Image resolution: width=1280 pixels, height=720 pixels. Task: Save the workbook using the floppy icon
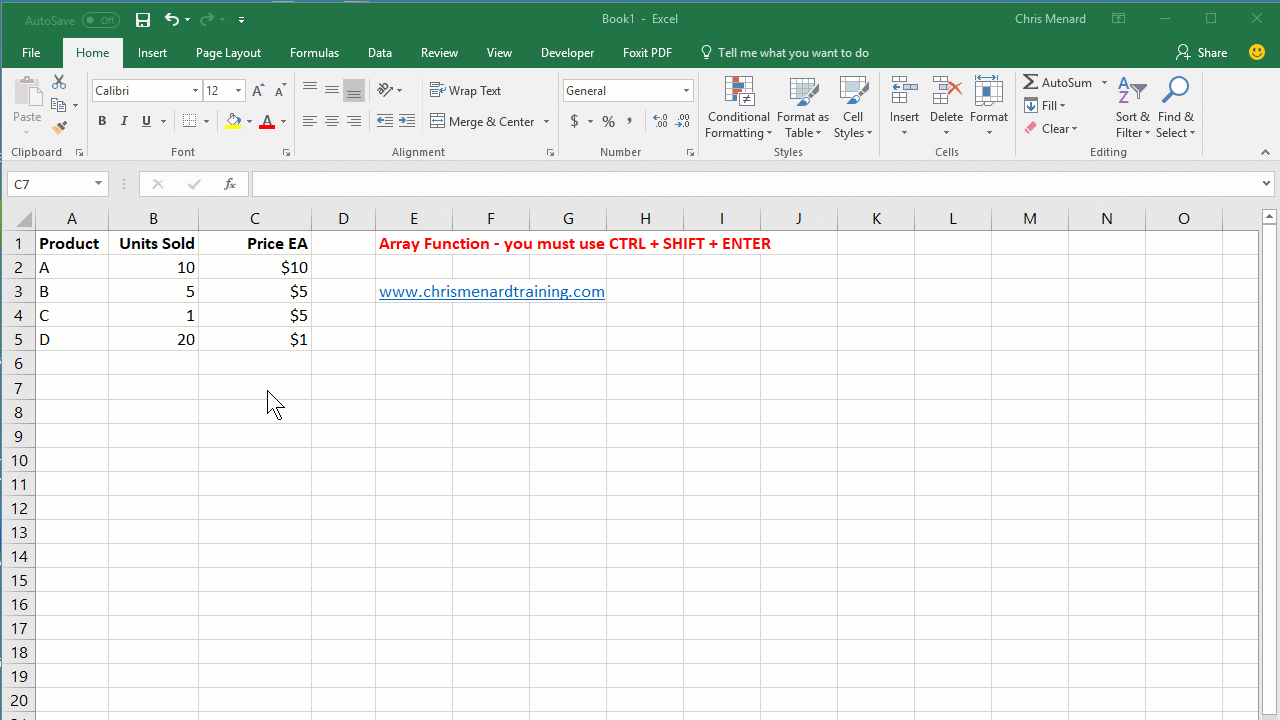[143, 20]
